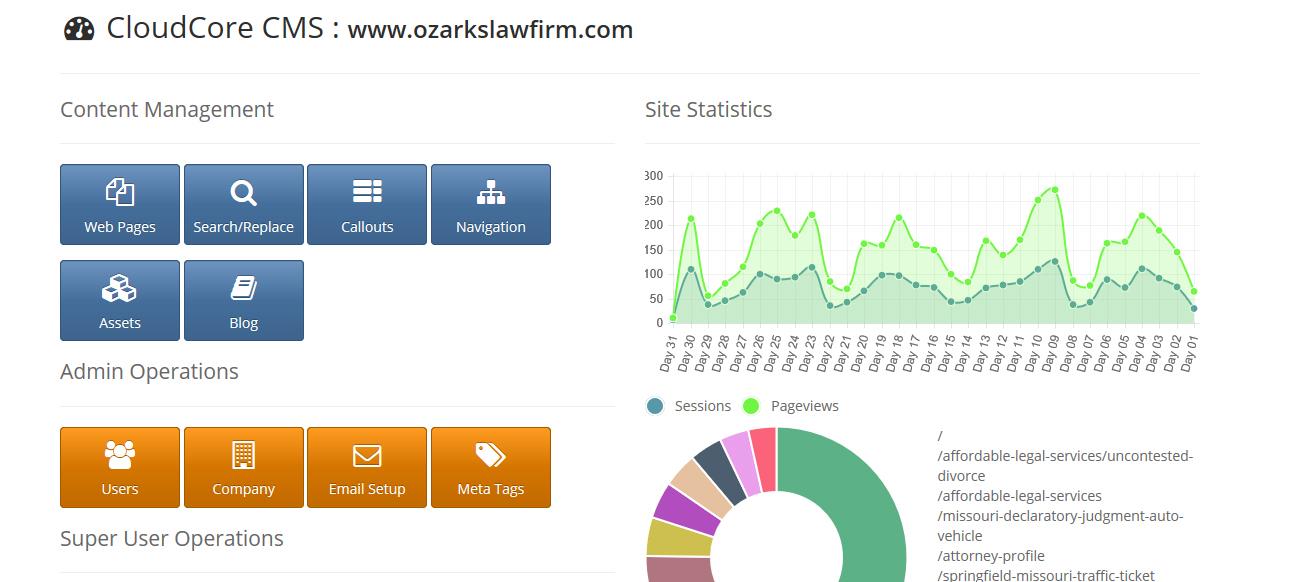Viewport: 1293px width, 582px height.
Task: Open the Navigation editor
Action: pyautogui.click(x=490, y=205)
